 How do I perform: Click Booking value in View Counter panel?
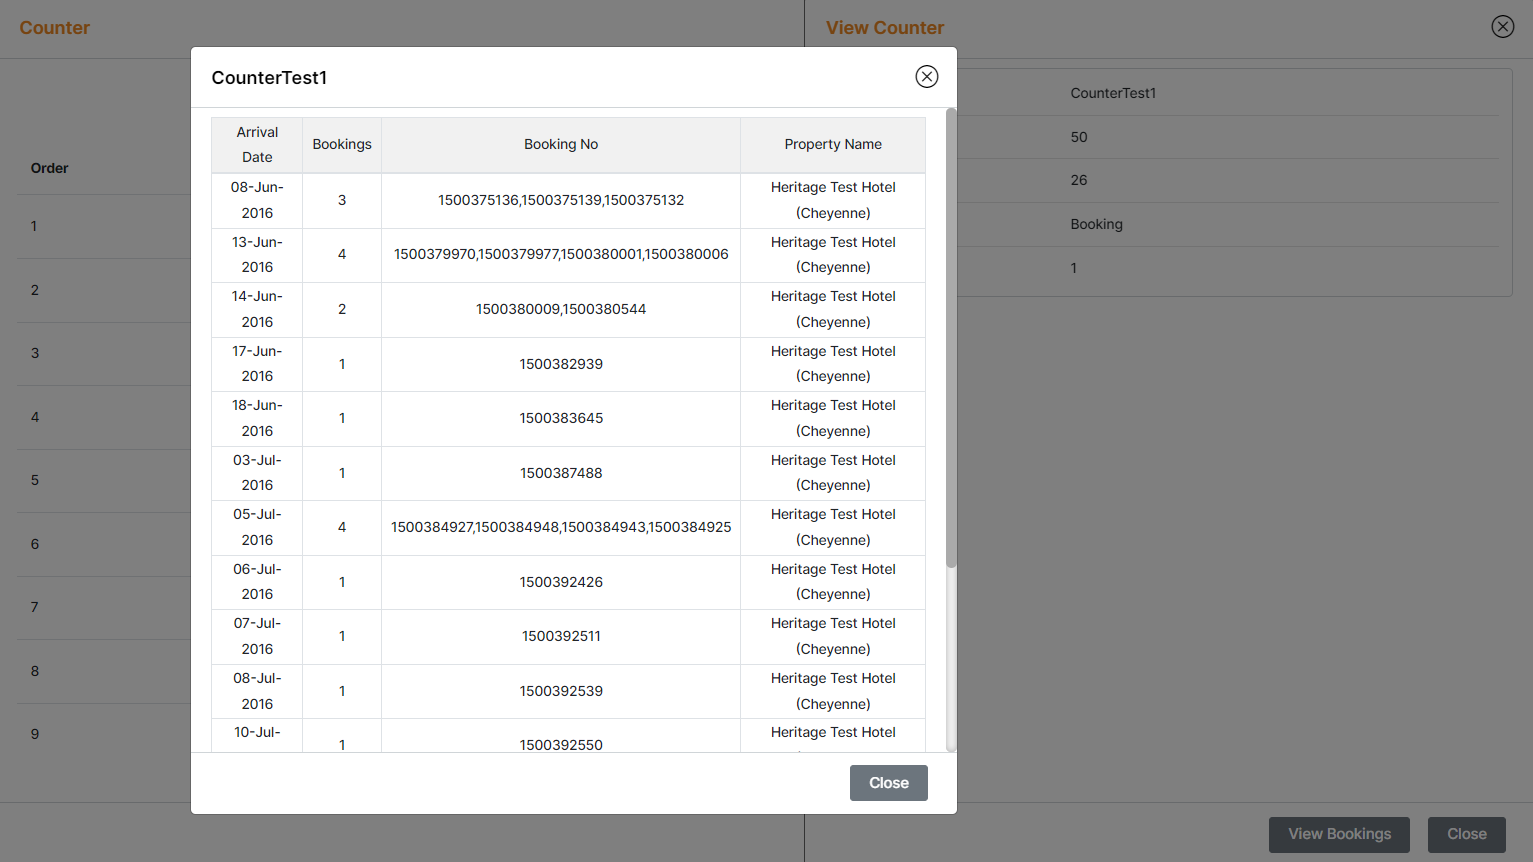click(1096, 224)
